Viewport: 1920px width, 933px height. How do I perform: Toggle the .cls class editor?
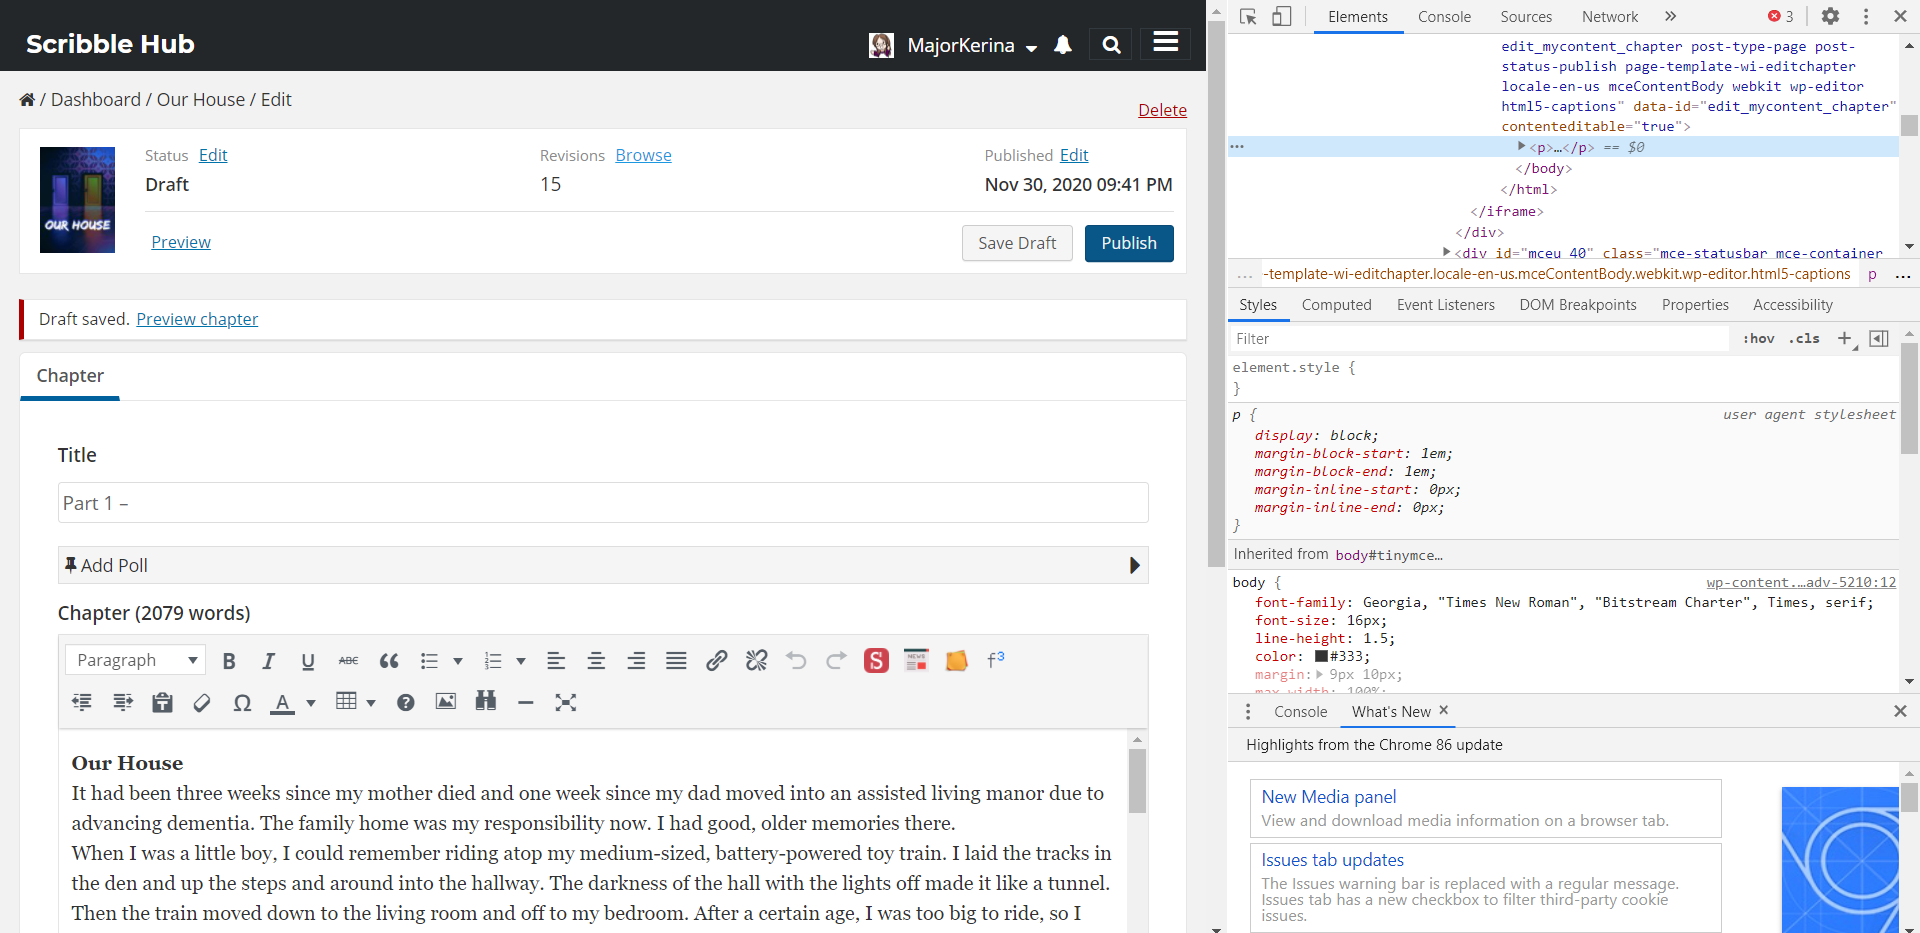click(1806, 339)
